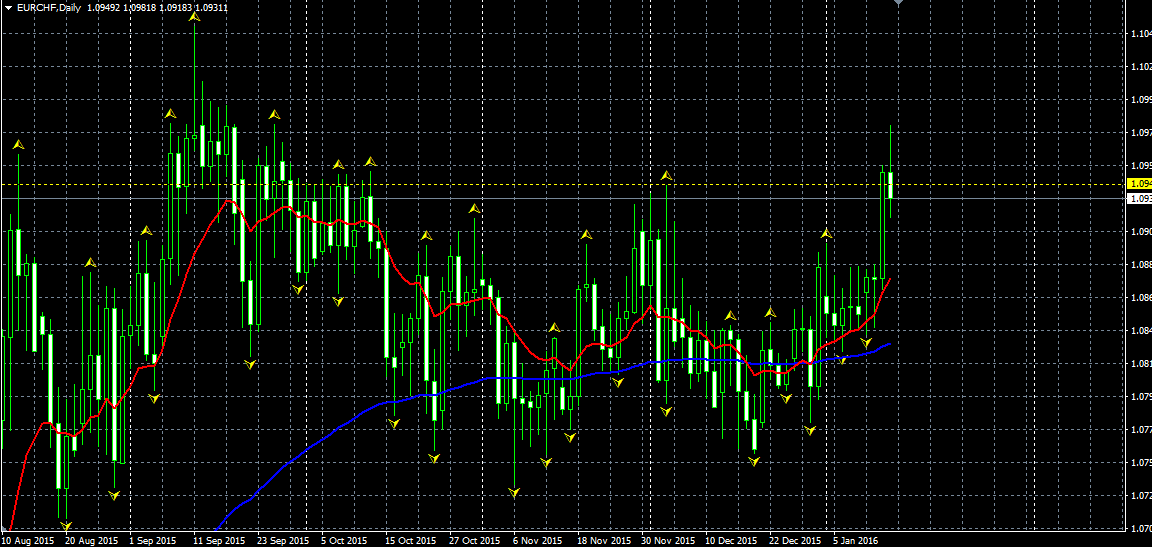The width and height of the screenshot is (1152, 547).
Task: Click the EURCHF,Daily chart title
Action: pyautogui.click(x=48, y=8)
